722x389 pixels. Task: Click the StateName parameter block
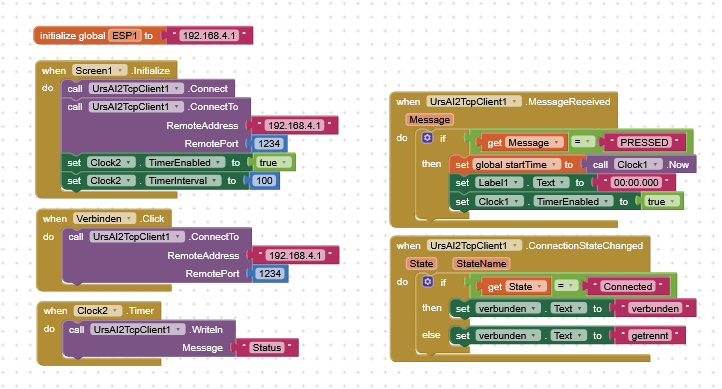pyautogui.click(x=481, y=264)
